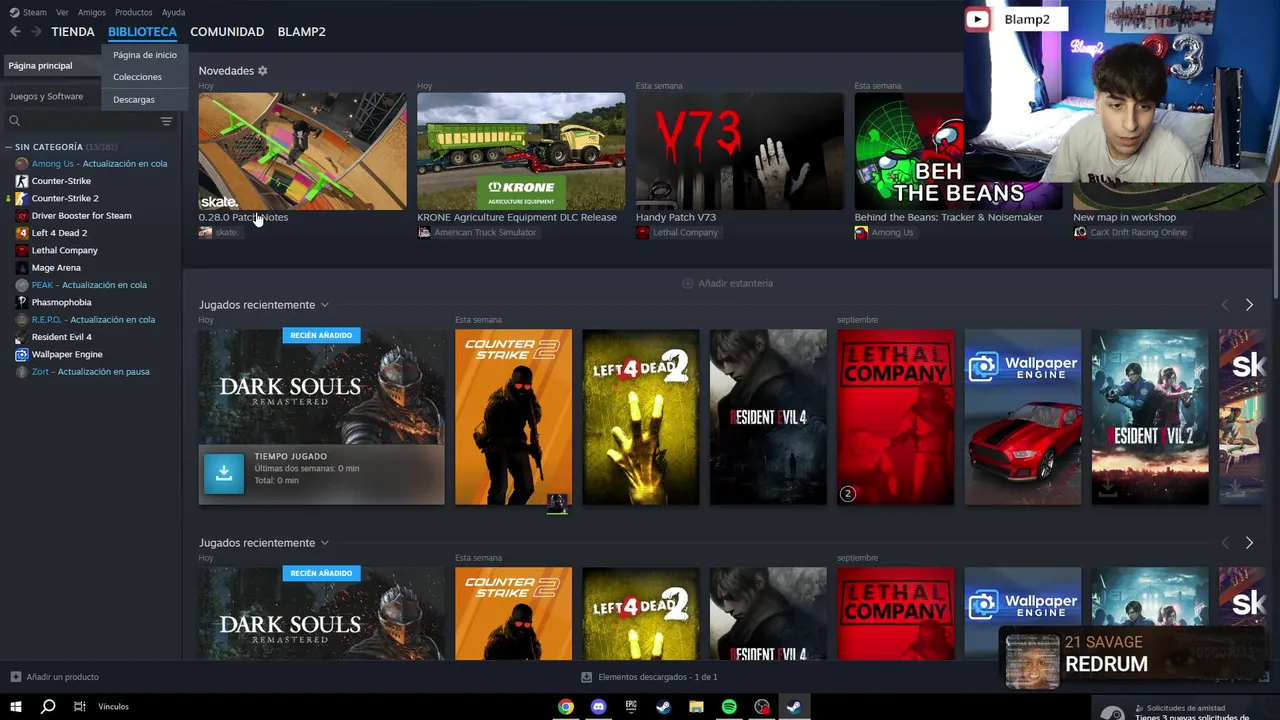1280x720 pixels.
Task: Click the Dark Souls download icon
Action: click(x=224, y=473)
